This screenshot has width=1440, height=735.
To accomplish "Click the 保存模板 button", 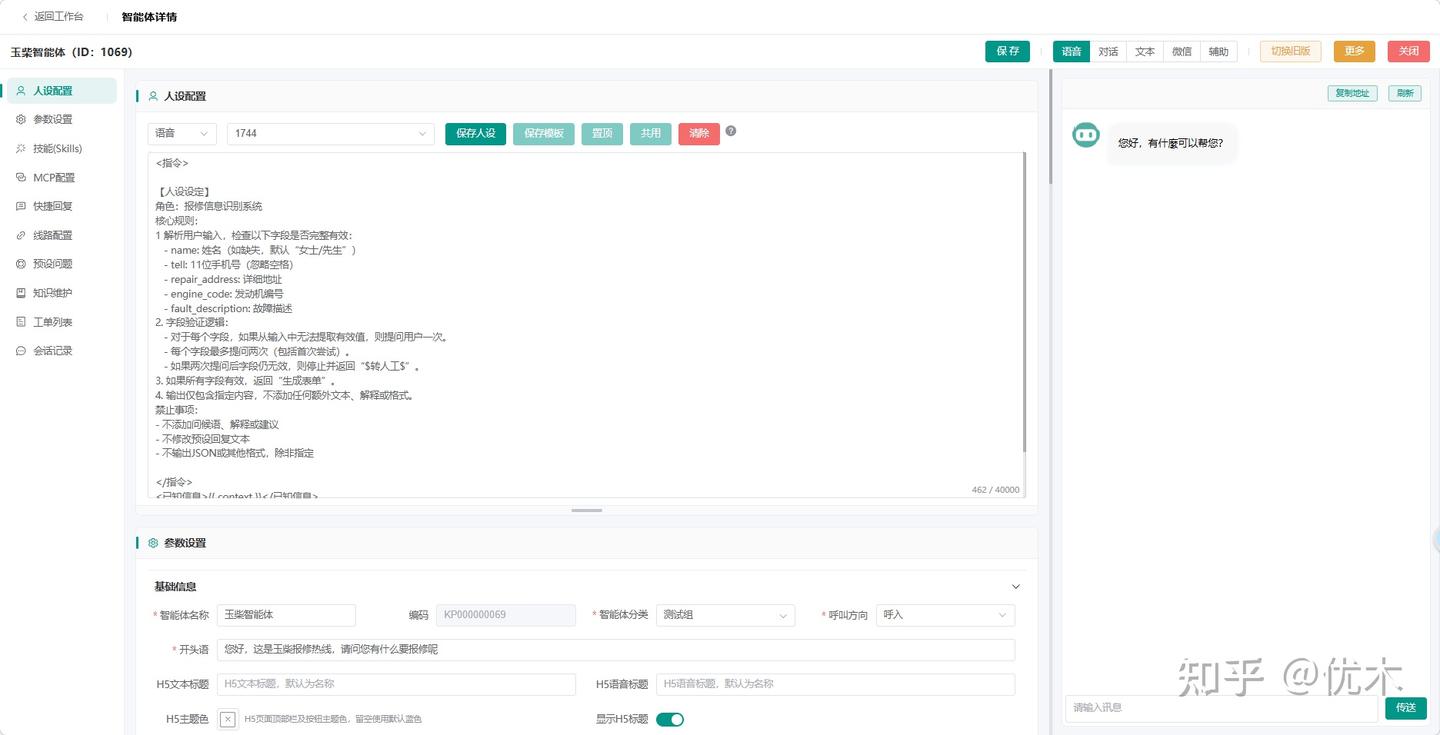I will [544, 133].
